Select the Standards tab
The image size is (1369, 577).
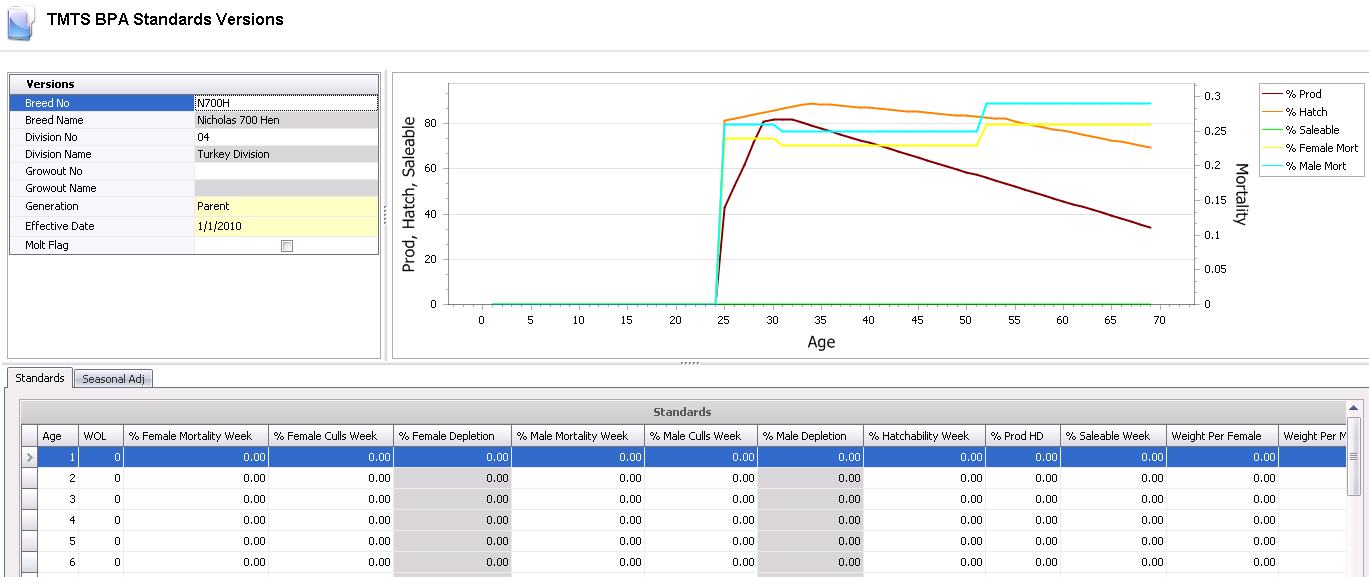(x=40, y=378)
